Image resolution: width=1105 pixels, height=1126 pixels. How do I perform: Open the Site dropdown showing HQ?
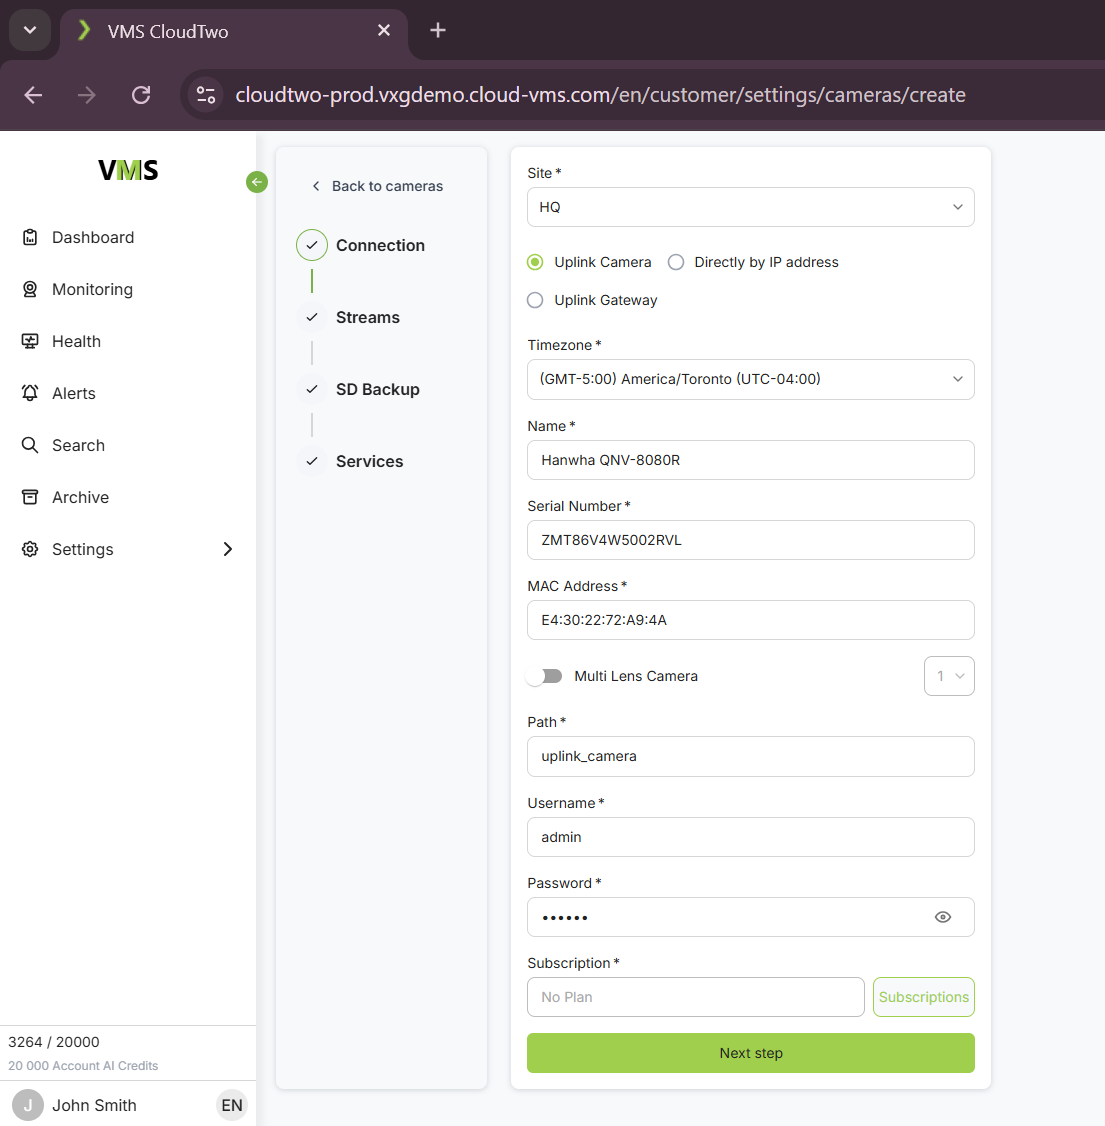(x=750, y=207)
